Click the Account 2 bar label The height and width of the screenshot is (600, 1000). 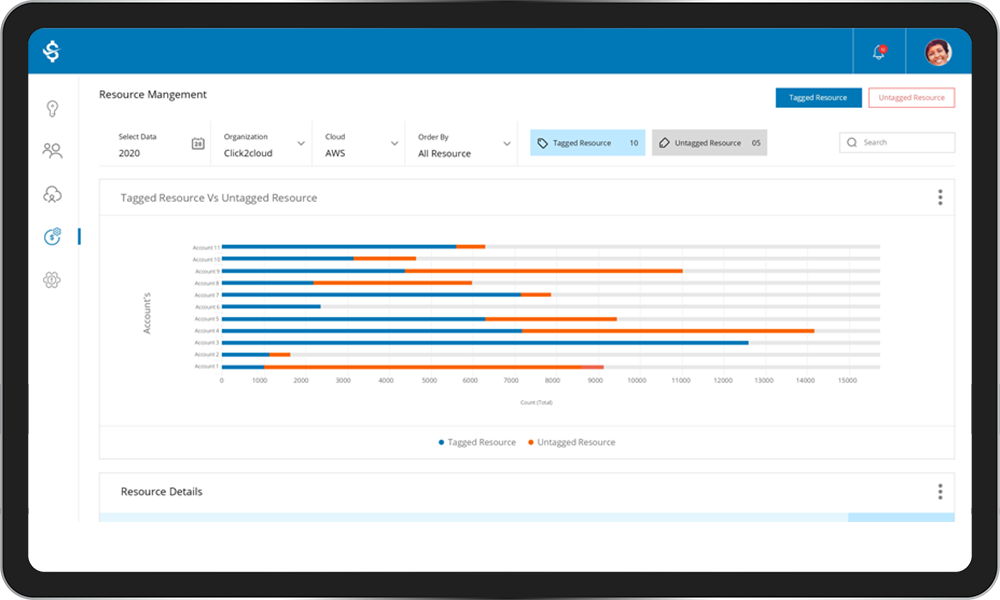click(x=207, y=355)
